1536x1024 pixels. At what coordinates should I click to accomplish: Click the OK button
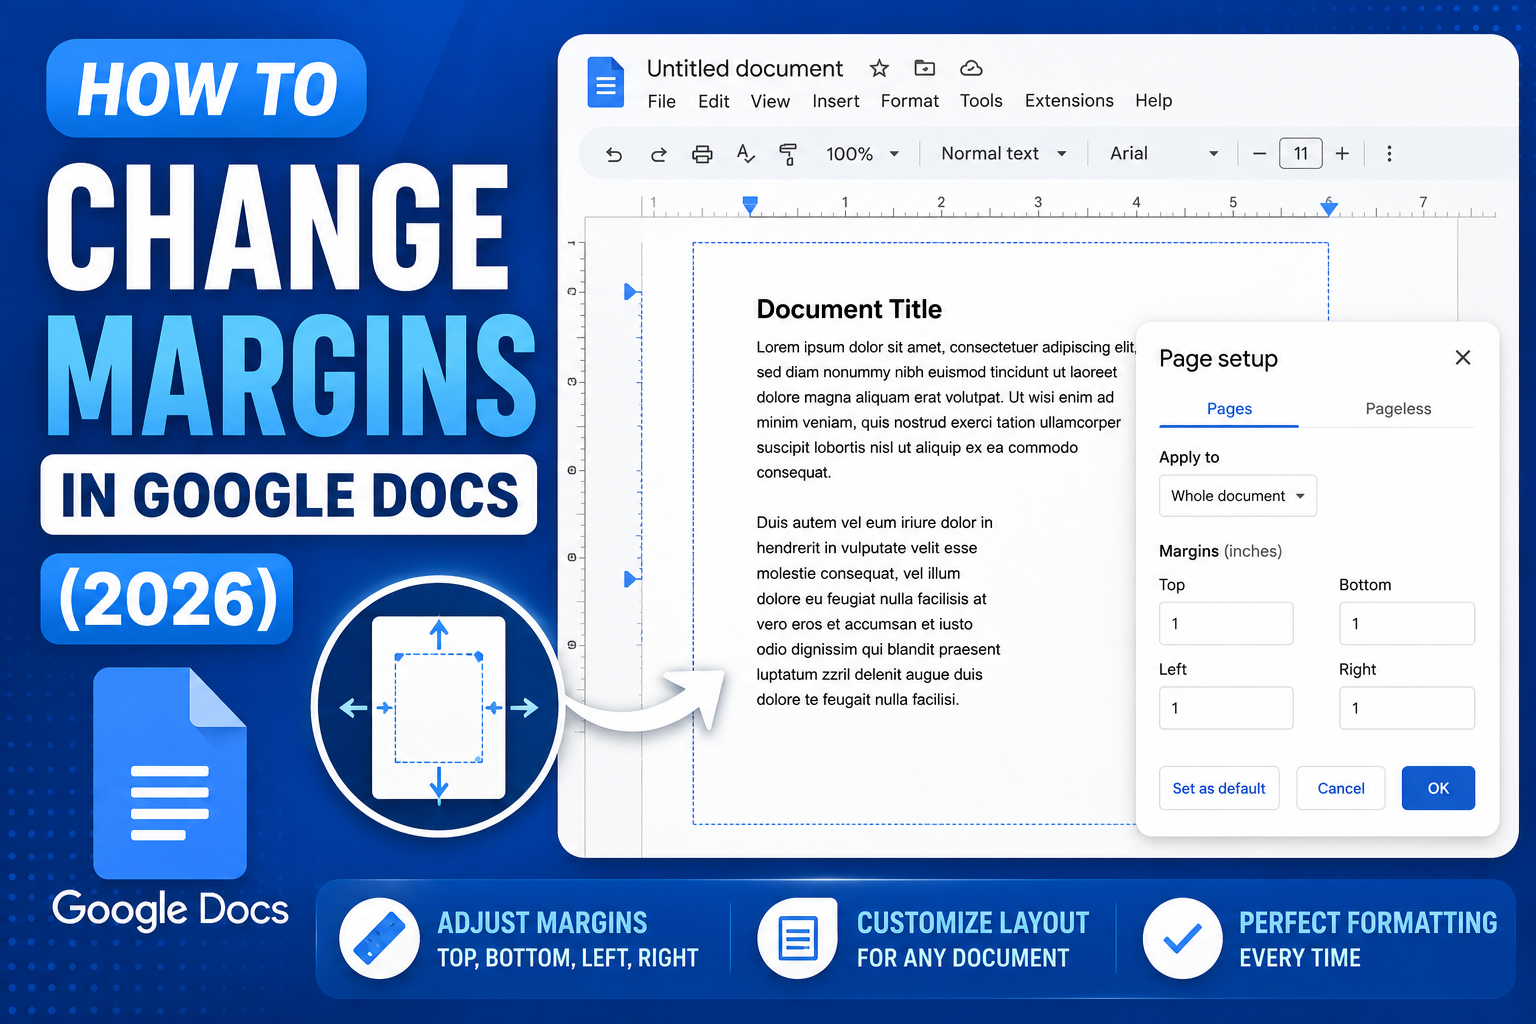1438,788
